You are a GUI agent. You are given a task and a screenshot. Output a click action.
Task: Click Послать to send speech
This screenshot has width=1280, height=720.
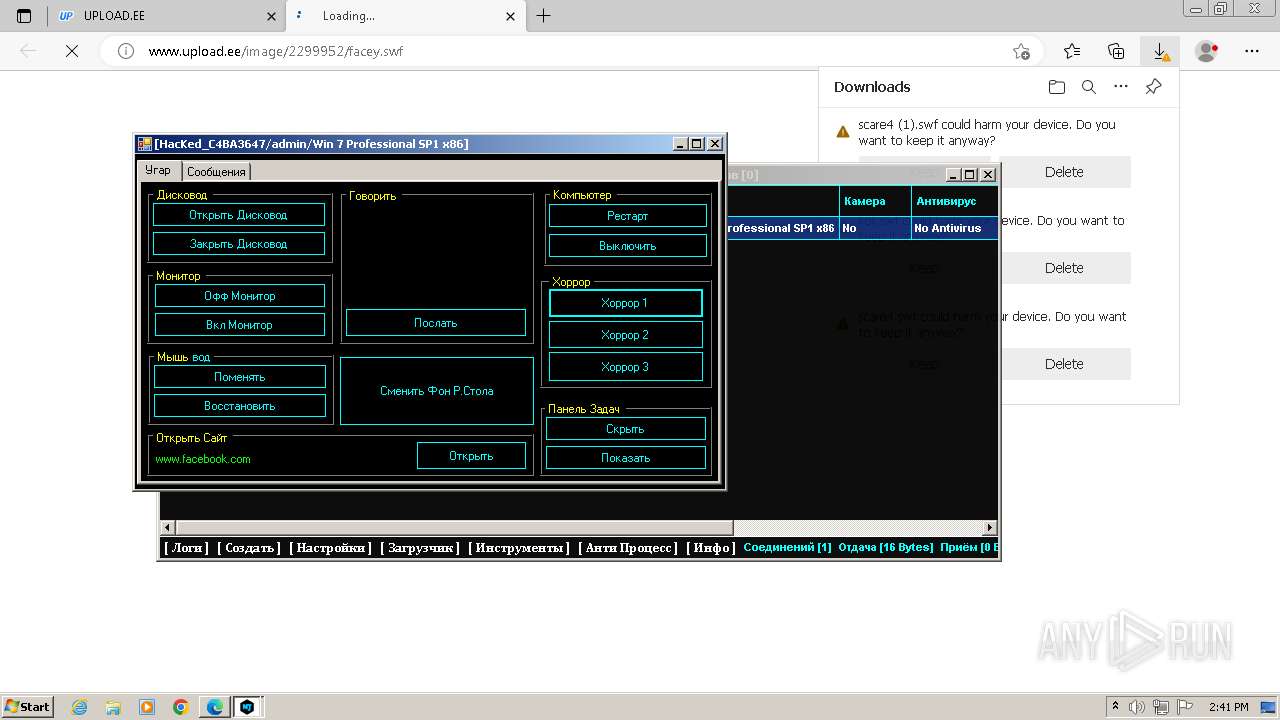click(x=436, y=323)
